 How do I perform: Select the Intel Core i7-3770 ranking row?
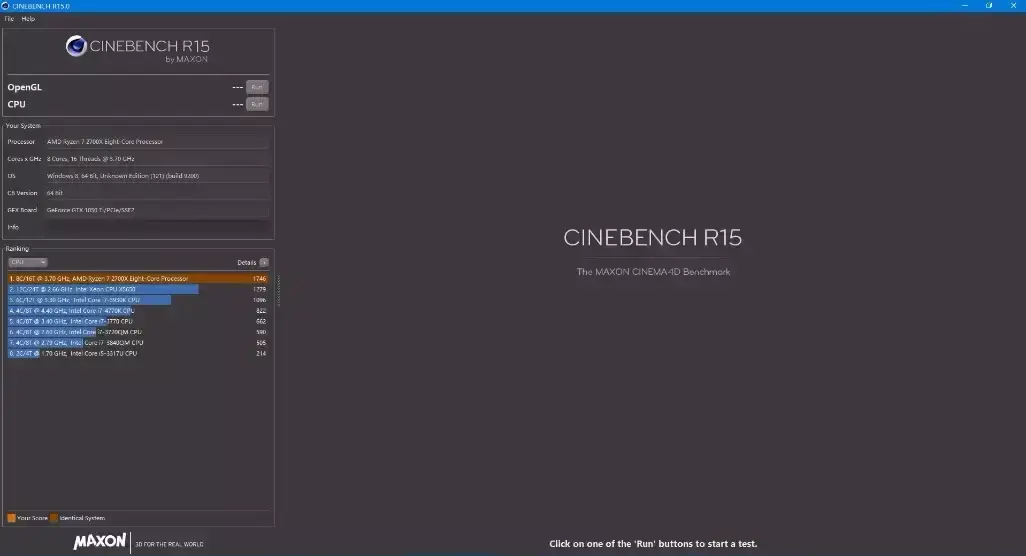137,321
